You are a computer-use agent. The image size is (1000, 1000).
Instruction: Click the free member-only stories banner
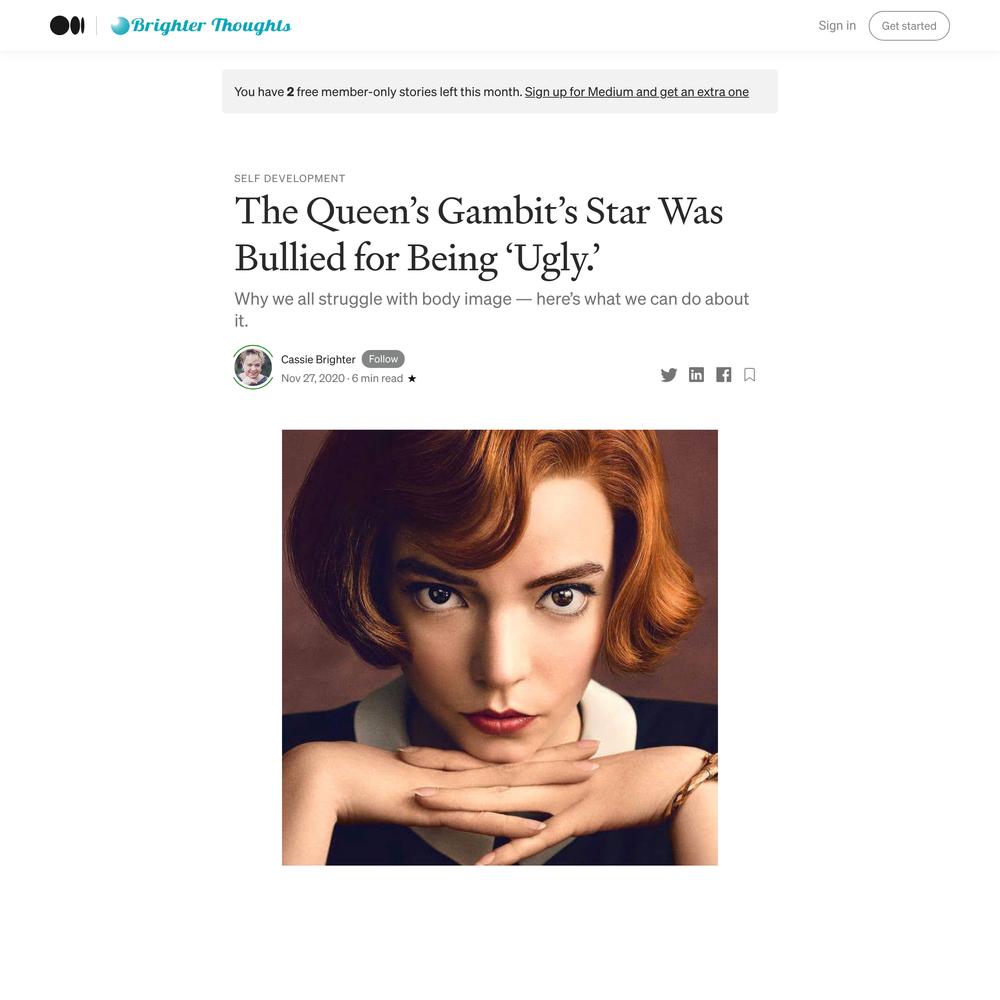[x=500, y=91]
